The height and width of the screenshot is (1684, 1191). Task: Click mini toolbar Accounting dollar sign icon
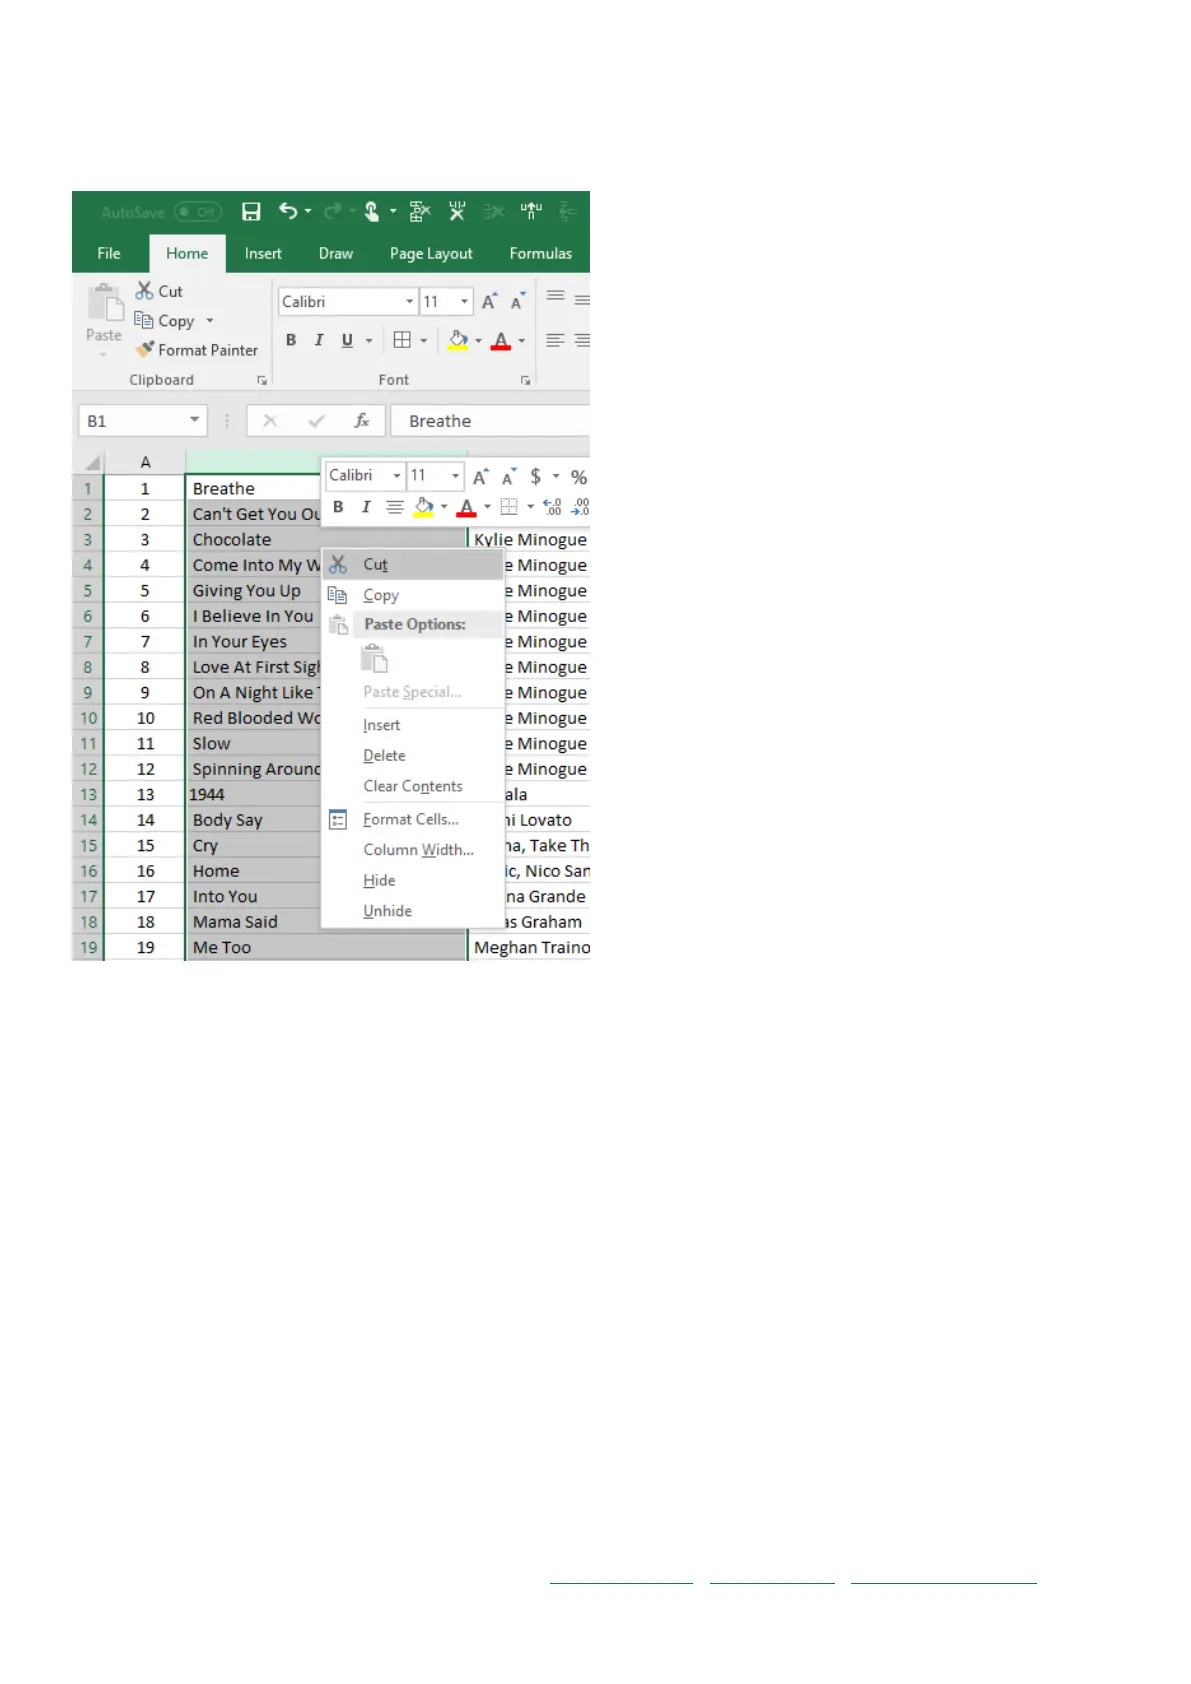coord(536,477)
